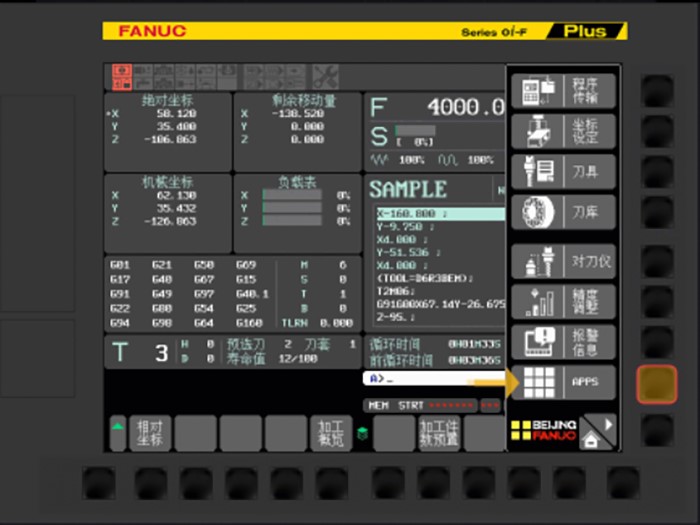
Task: Click the X axis load meter bar
Action: pyautogui.click(x=291, y=195)
